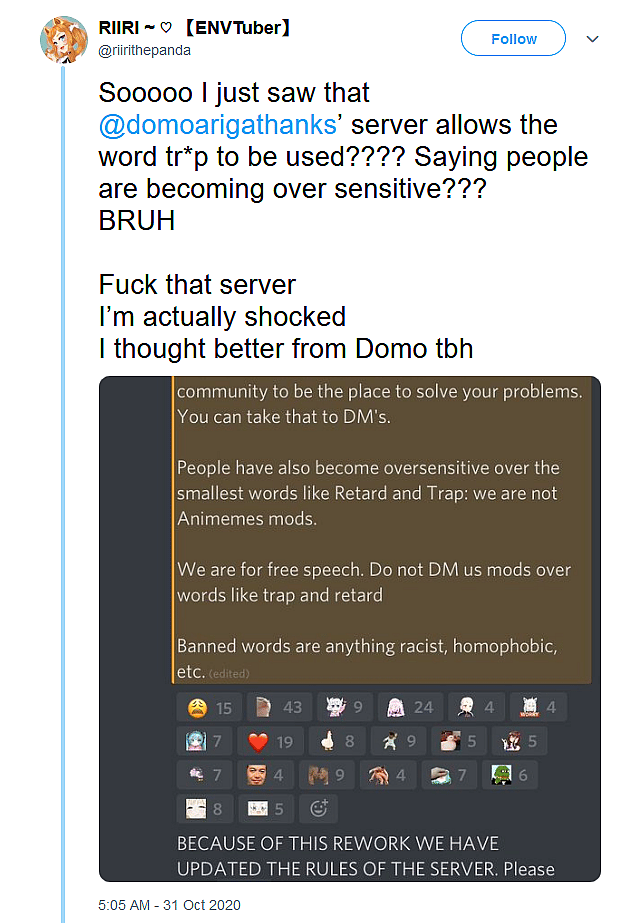The height and width of the screenshot is (923, 640).
Task: Click the add reaction smiley icon
Action: click(x=319, y=807)
